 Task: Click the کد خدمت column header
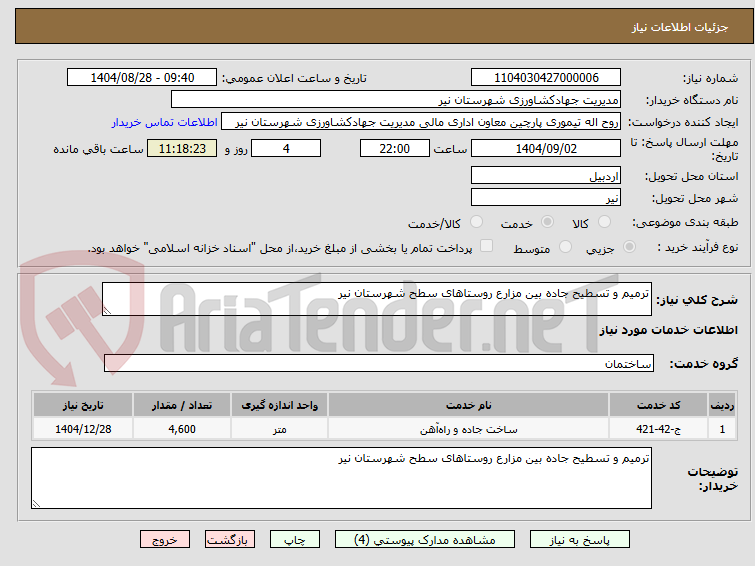(658, 405)
